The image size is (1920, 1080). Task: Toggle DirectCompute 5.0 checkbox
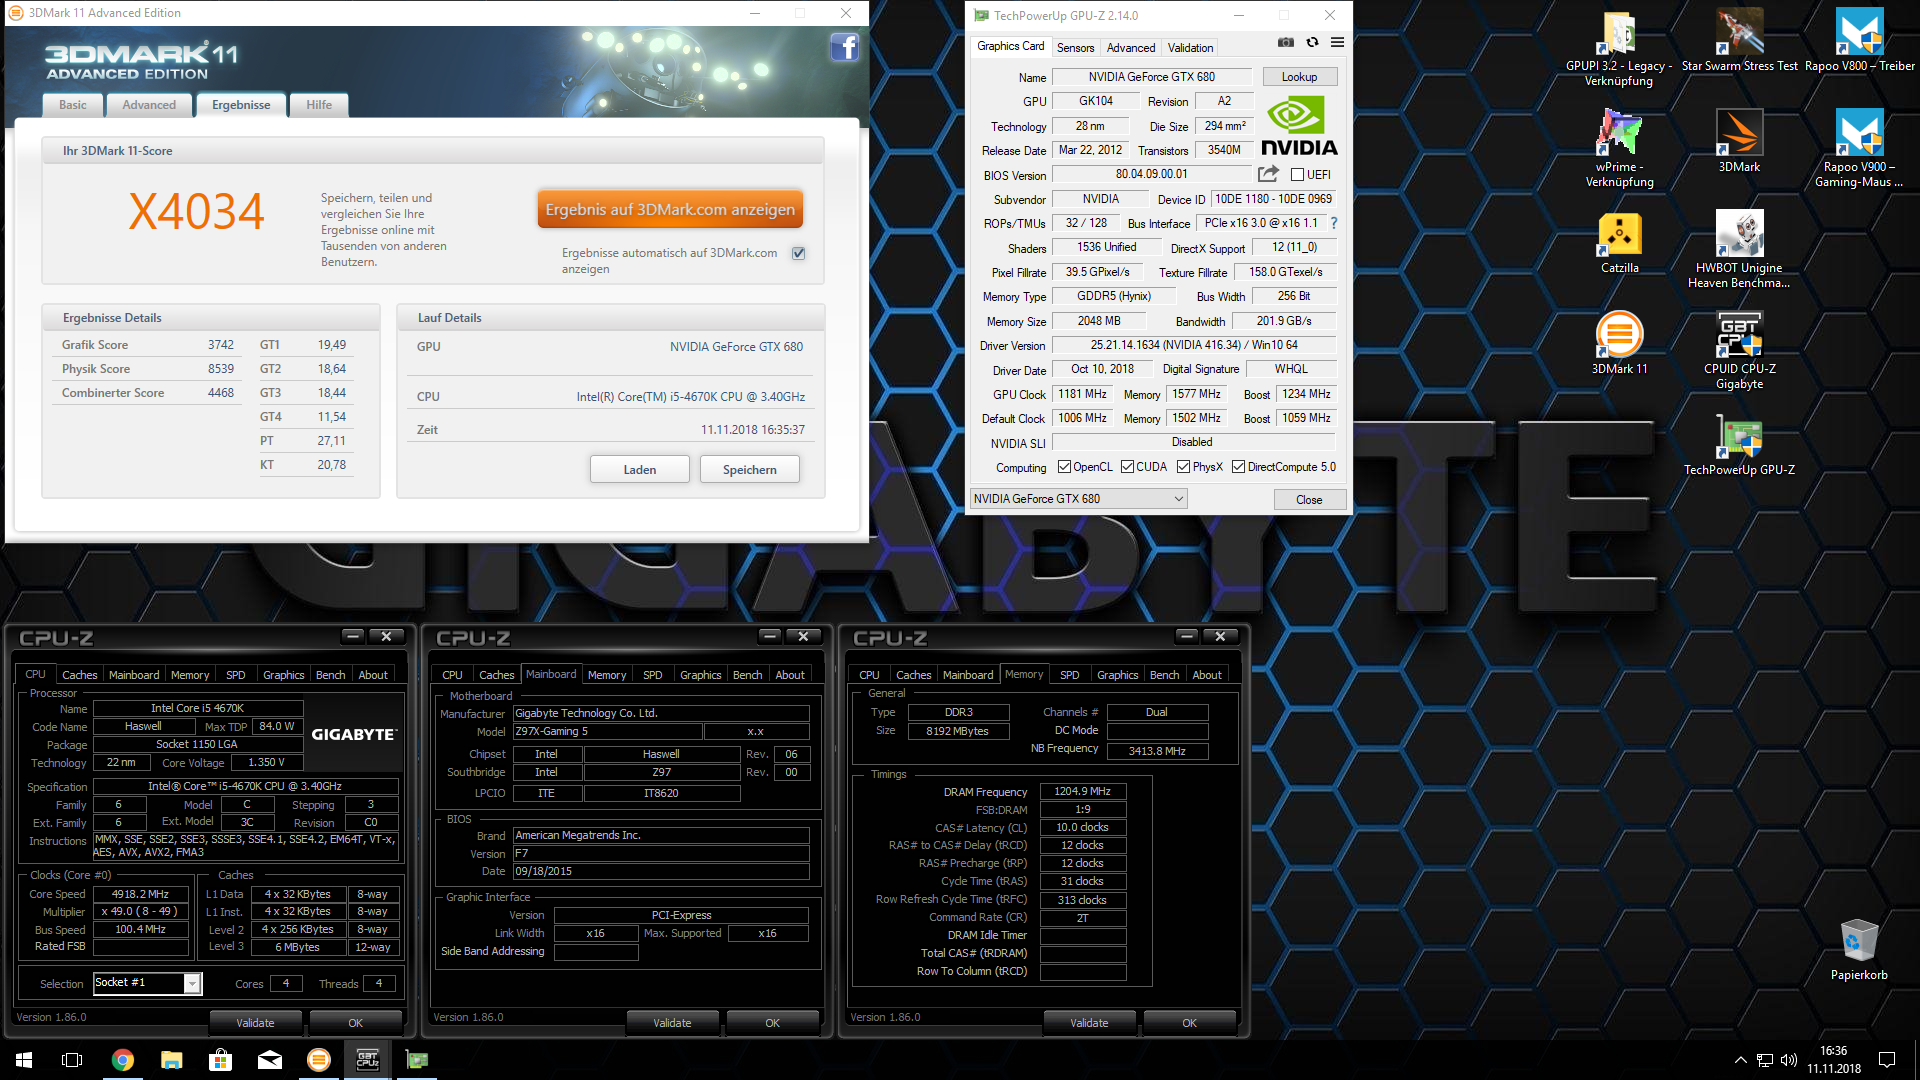(x=1238, y=467)
